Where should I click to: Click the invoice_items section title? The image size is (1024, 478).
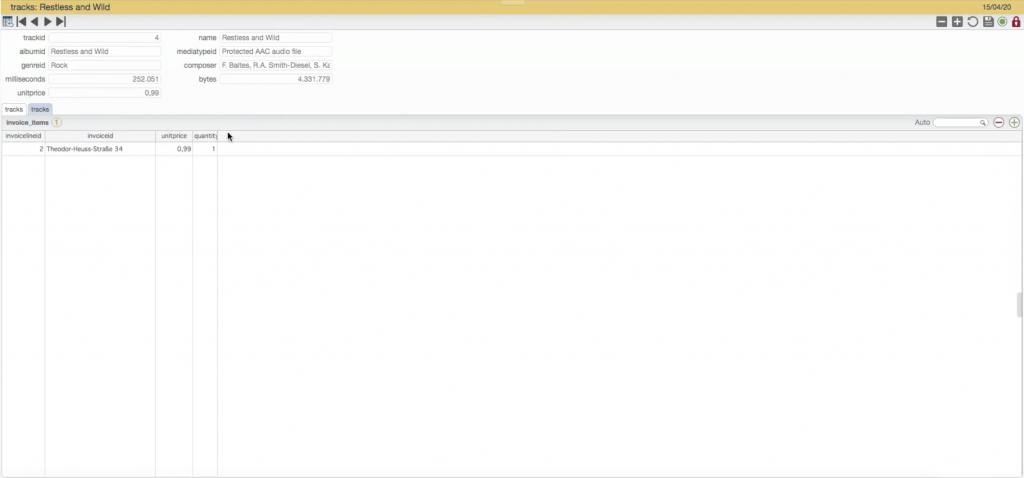click(27, 123)
